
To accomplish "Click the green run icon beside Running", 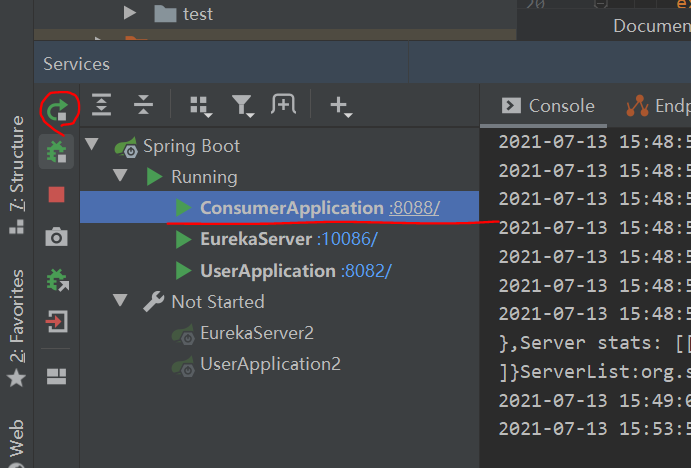I will point(154,176).
